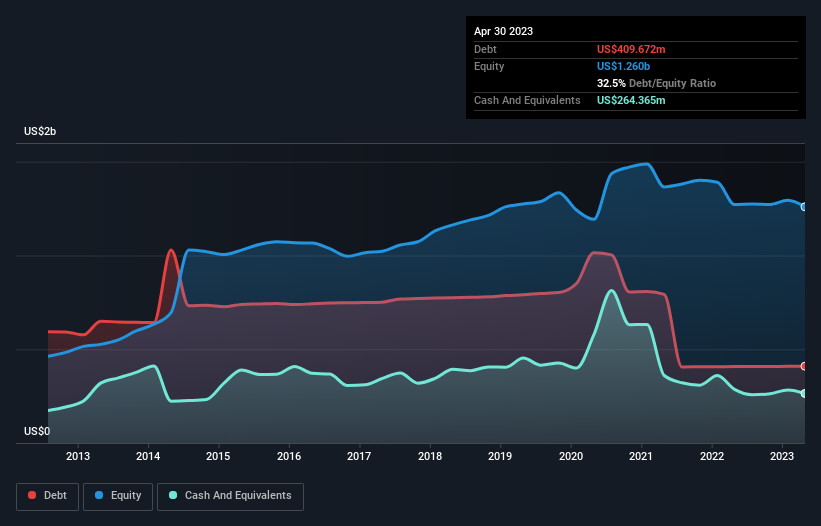Toggle the Equity series legend button
The image size is (821, 526).
(x=118, y=496)
